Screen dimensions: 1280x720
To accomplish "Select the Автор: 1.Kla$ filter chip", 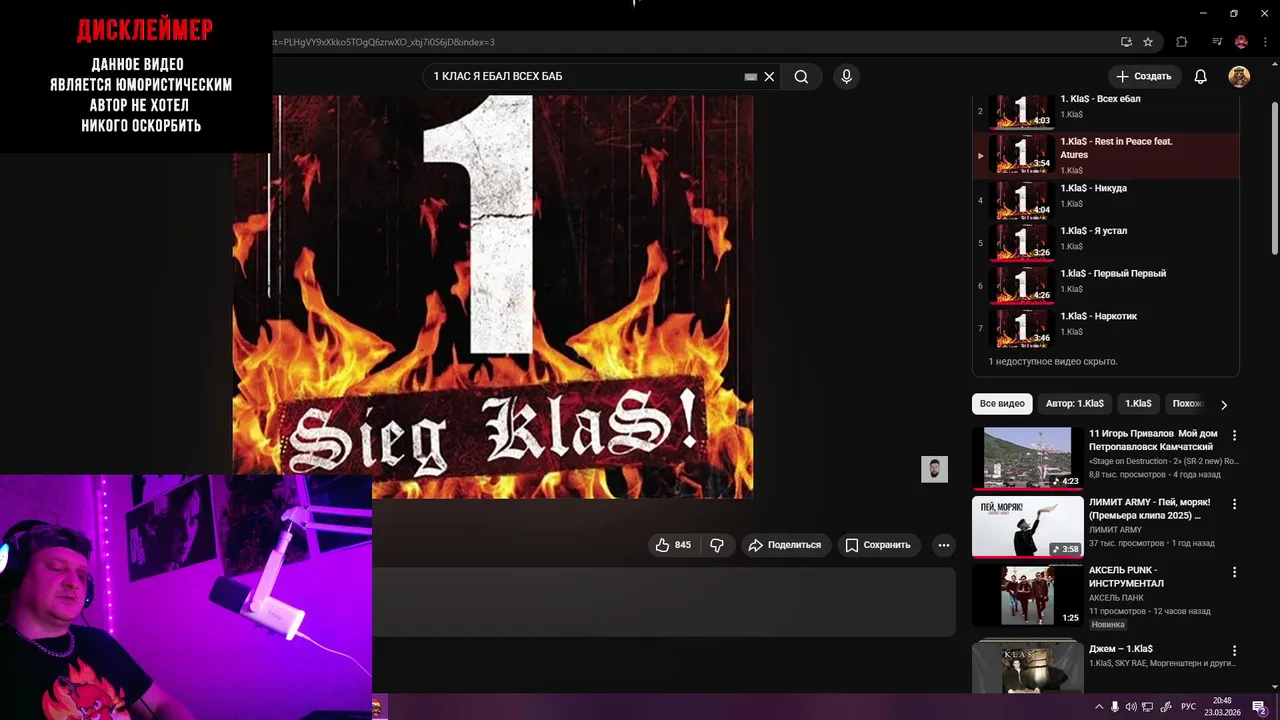I will click(1075, 404).
